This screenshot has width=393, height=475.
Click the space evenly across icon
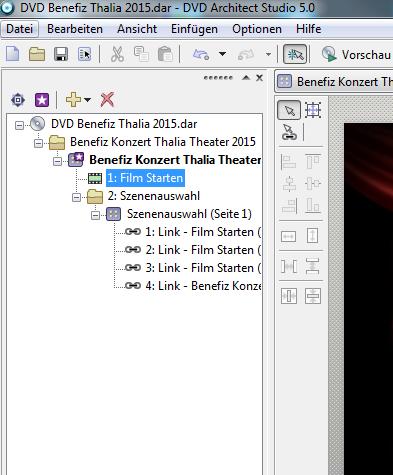[289, 266]
